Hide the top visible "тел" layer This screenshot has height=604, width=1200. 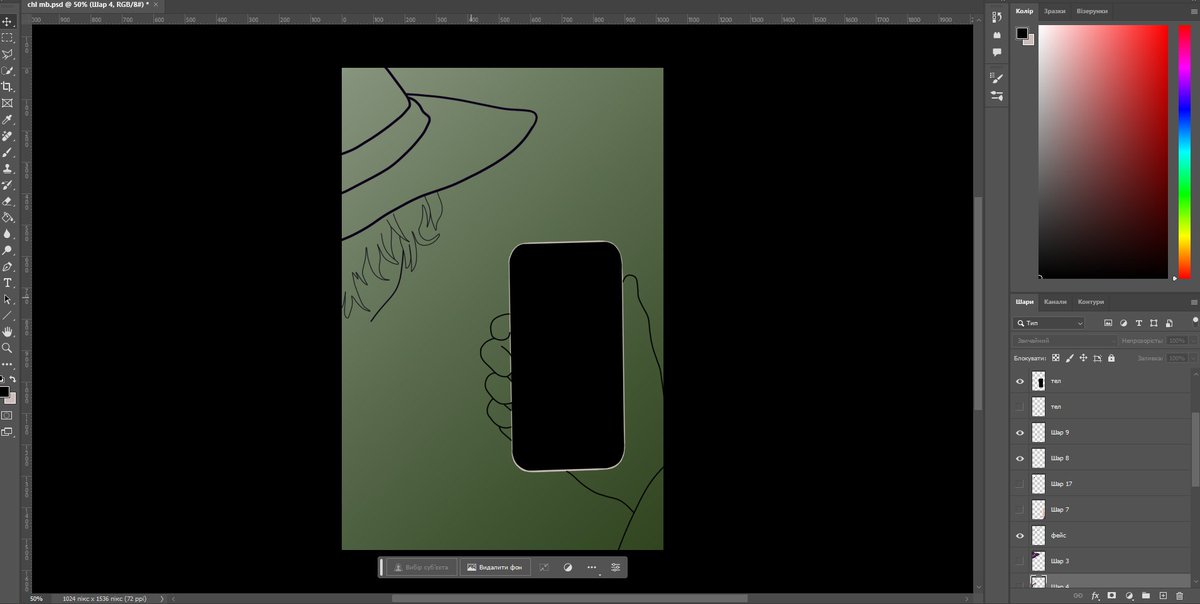(x=1020, y=381)
